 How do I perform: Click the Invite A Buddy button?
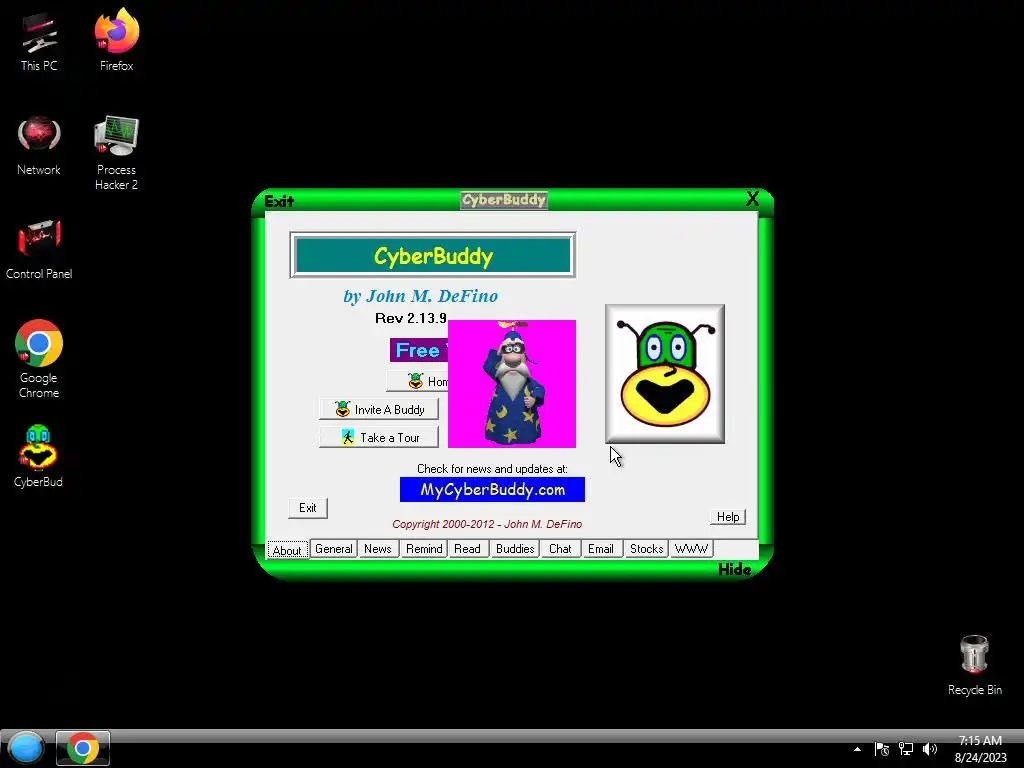379,409
